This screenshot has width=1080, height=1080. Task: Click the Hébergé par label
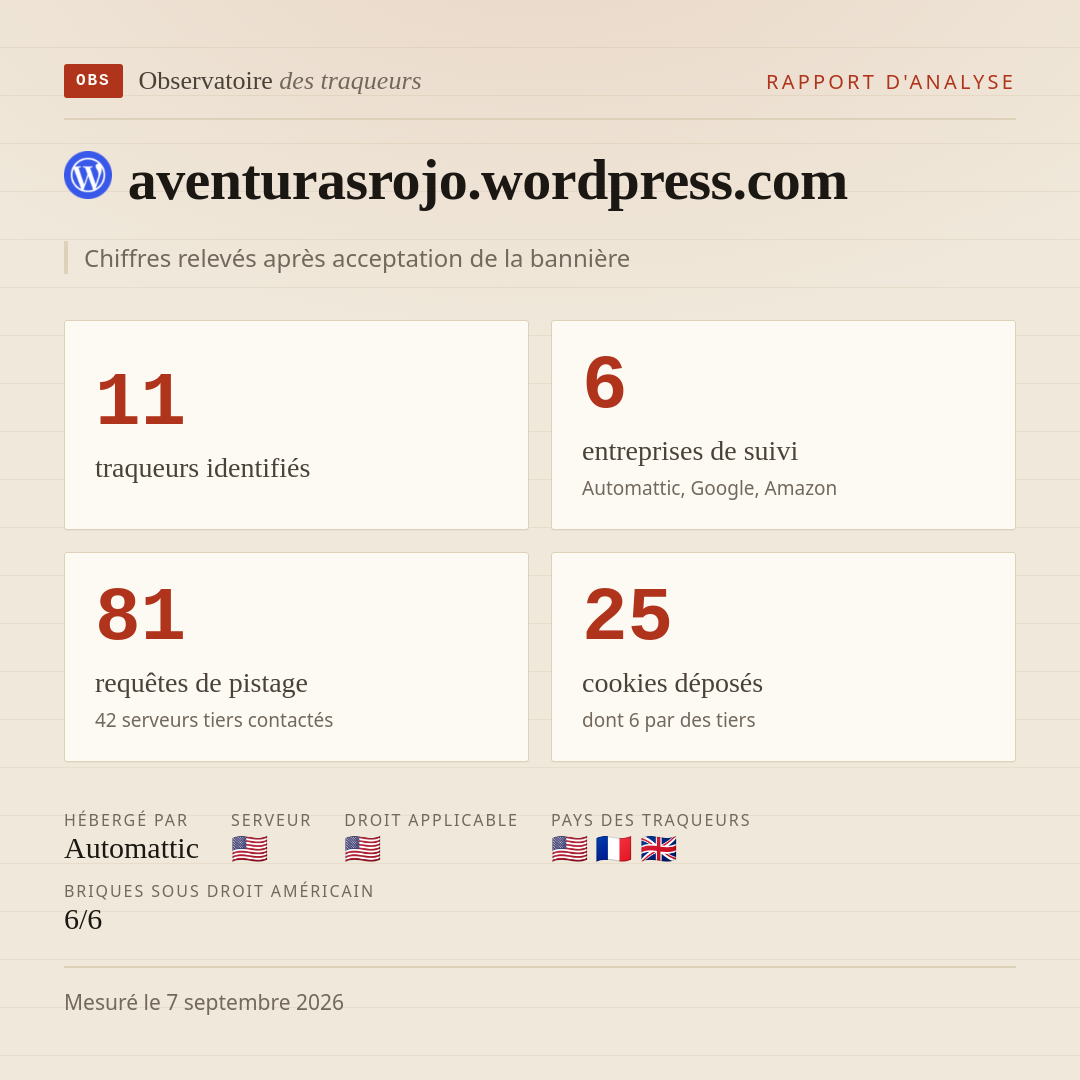click(126, 820)
